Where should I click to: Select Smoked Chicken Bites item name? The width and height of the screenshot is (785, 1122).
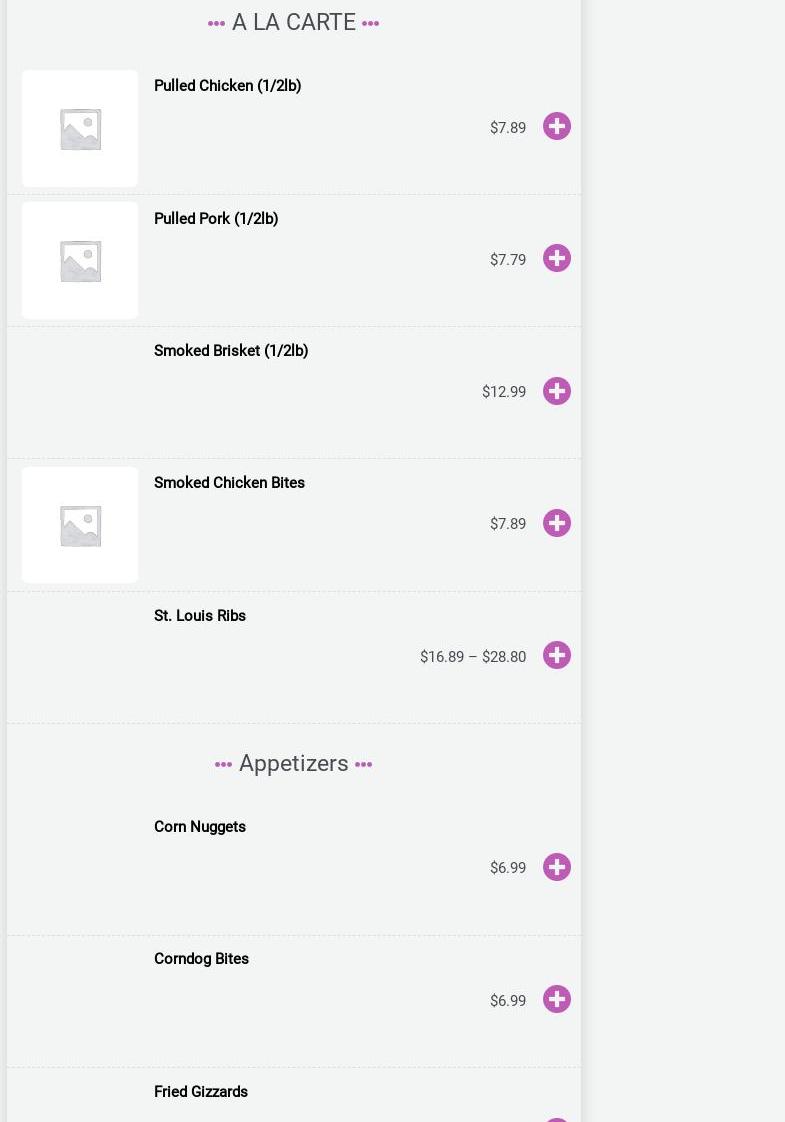pyautogui.click(x=229, y=483)
